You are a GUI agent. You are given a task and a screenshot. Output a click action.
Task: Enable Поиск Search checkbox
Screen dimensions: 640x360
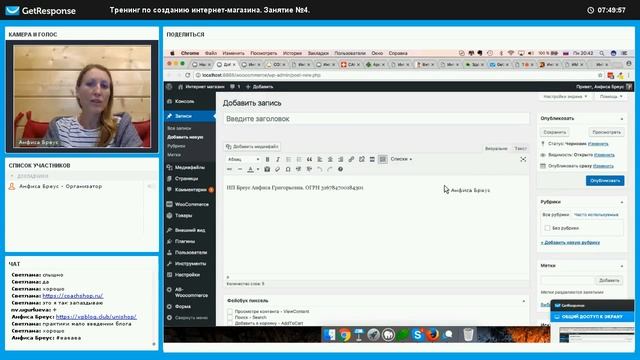click(x=230, y=317)
